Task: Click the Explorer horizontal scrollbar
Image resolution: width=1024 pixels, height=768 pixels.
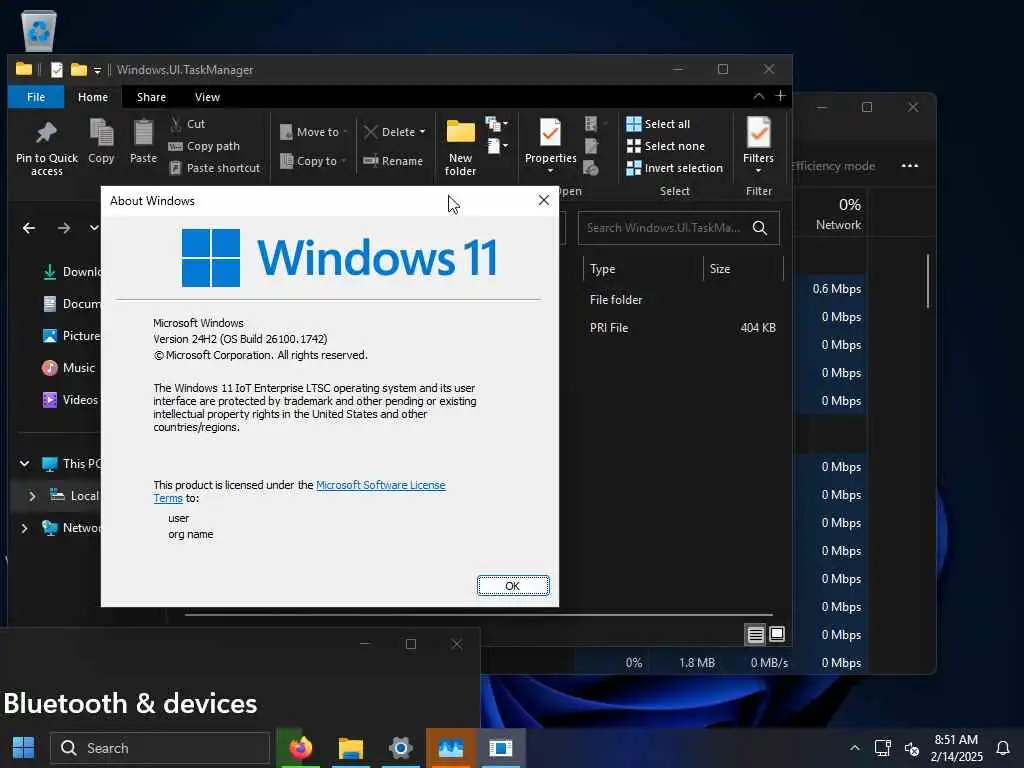Action: pyautogui.click(x=478, y=615)
